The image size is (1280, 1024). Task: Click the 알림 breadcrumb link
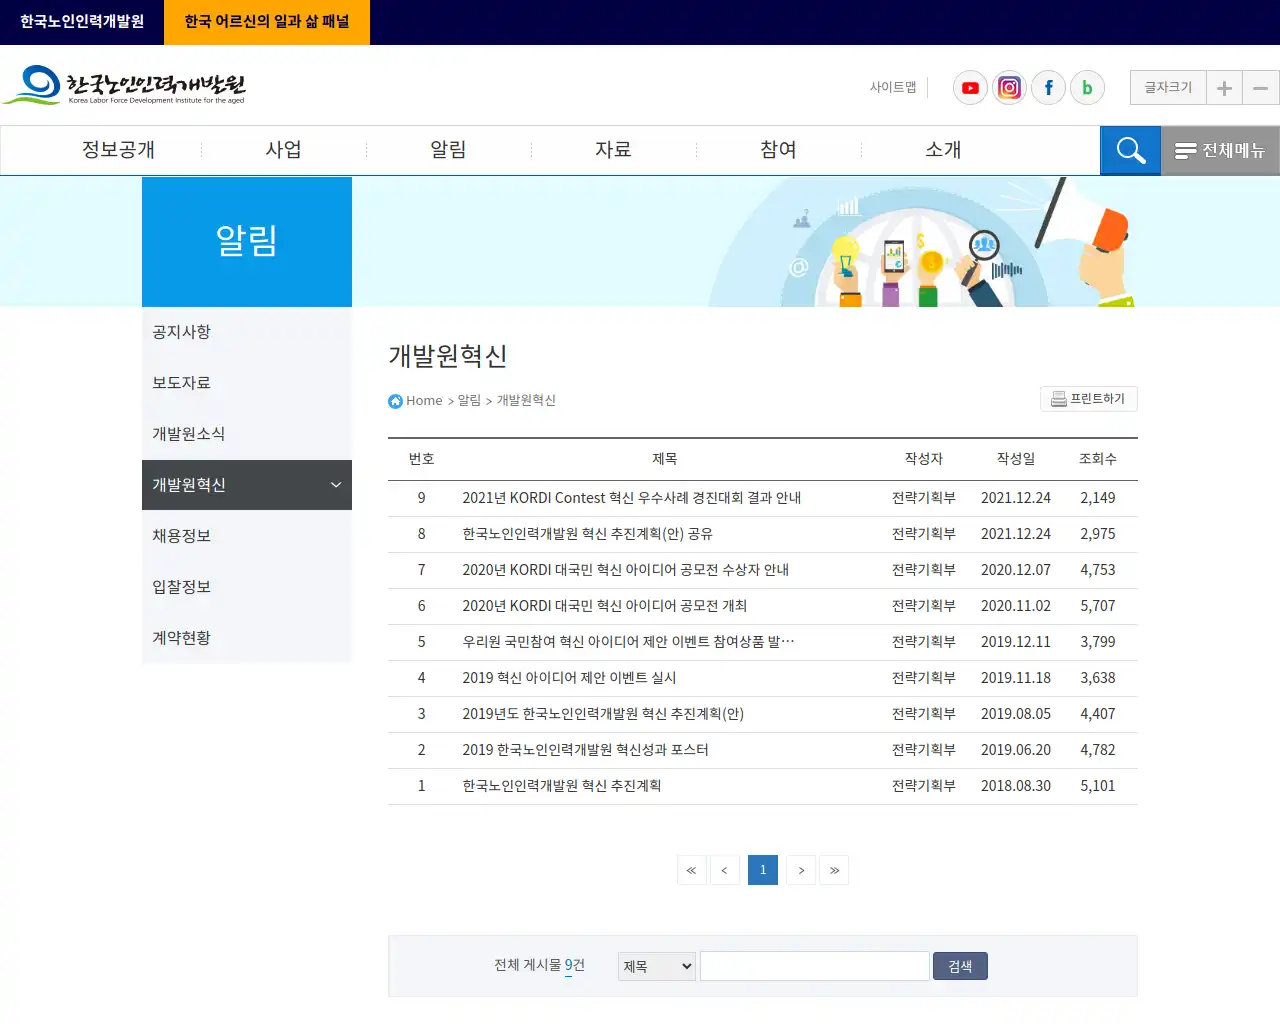coord(469,400)
